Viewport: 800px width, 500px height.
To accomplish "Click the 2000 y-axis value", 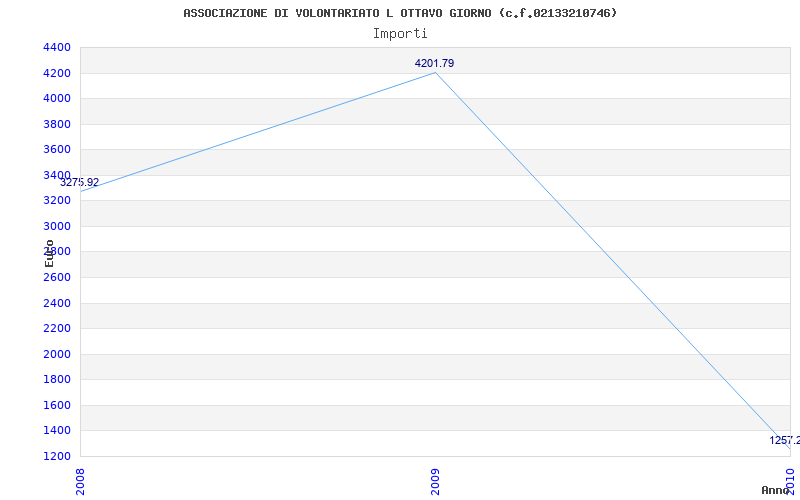I will point(57,354).
